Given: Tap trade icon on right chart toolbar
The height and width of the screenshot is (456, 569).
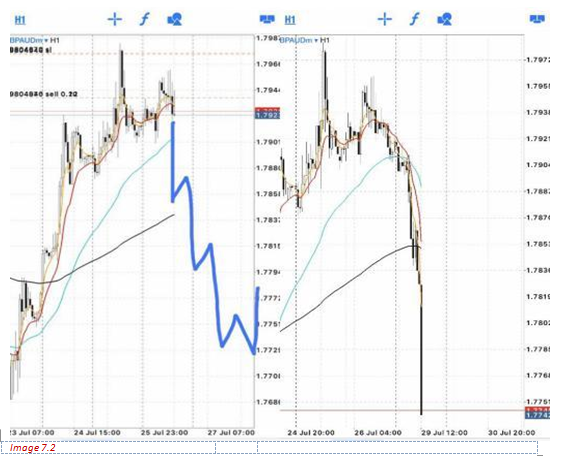Looking at the screenshot, I should [537, 19].
